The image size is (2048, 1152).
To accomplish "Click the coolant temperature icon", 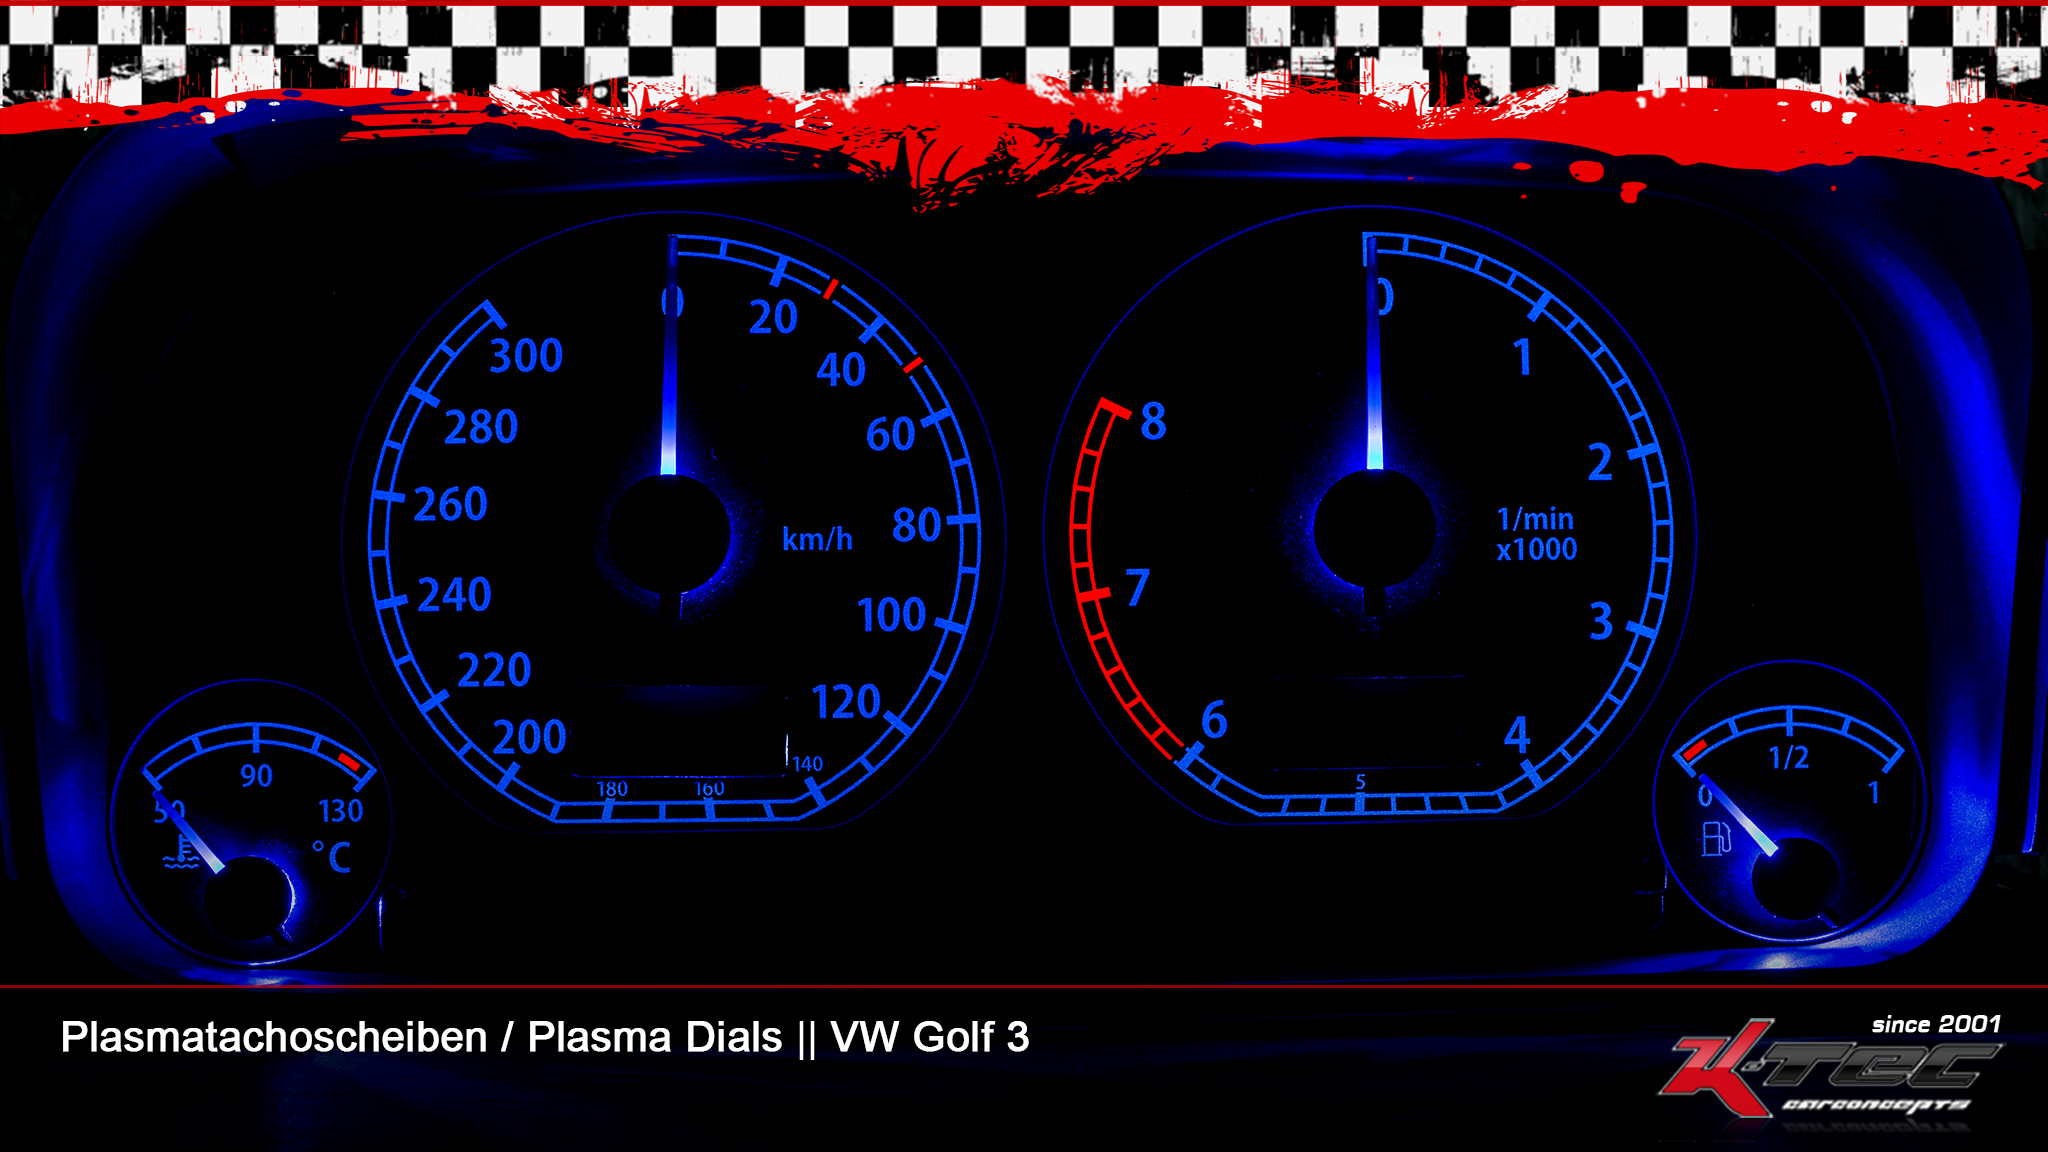I will 182,853.
